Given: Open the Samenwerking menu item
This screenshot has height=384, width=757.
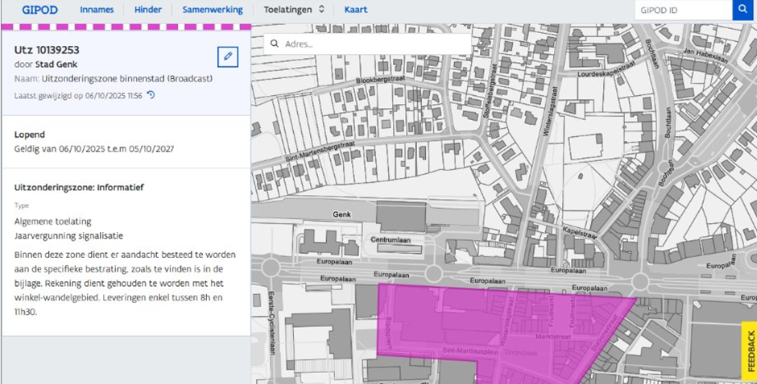Looking at the screenshot, I should point(212,10).
